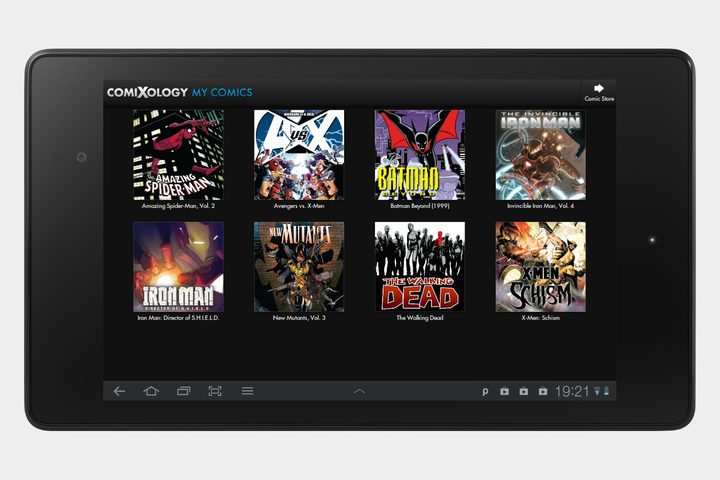The image size is (720, 480).
Task: Open the Amazing Spider-Man cover thumbnail
Action: tap(178, 154)
